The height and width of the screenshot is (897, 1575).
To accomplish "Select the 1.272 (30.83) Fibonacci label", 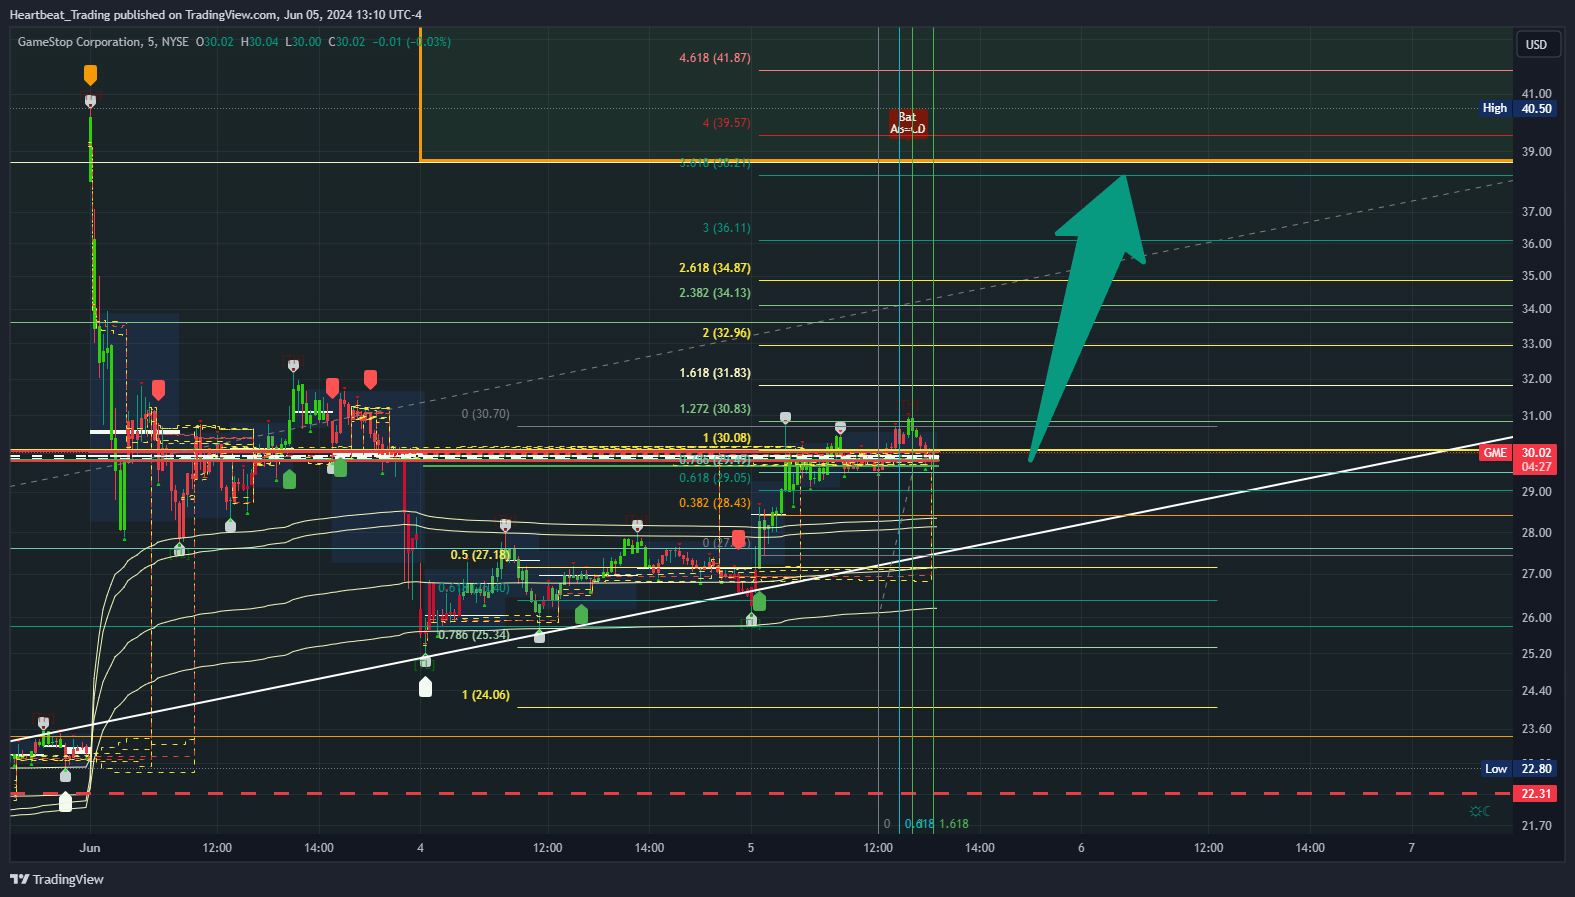I will (715, 409).
